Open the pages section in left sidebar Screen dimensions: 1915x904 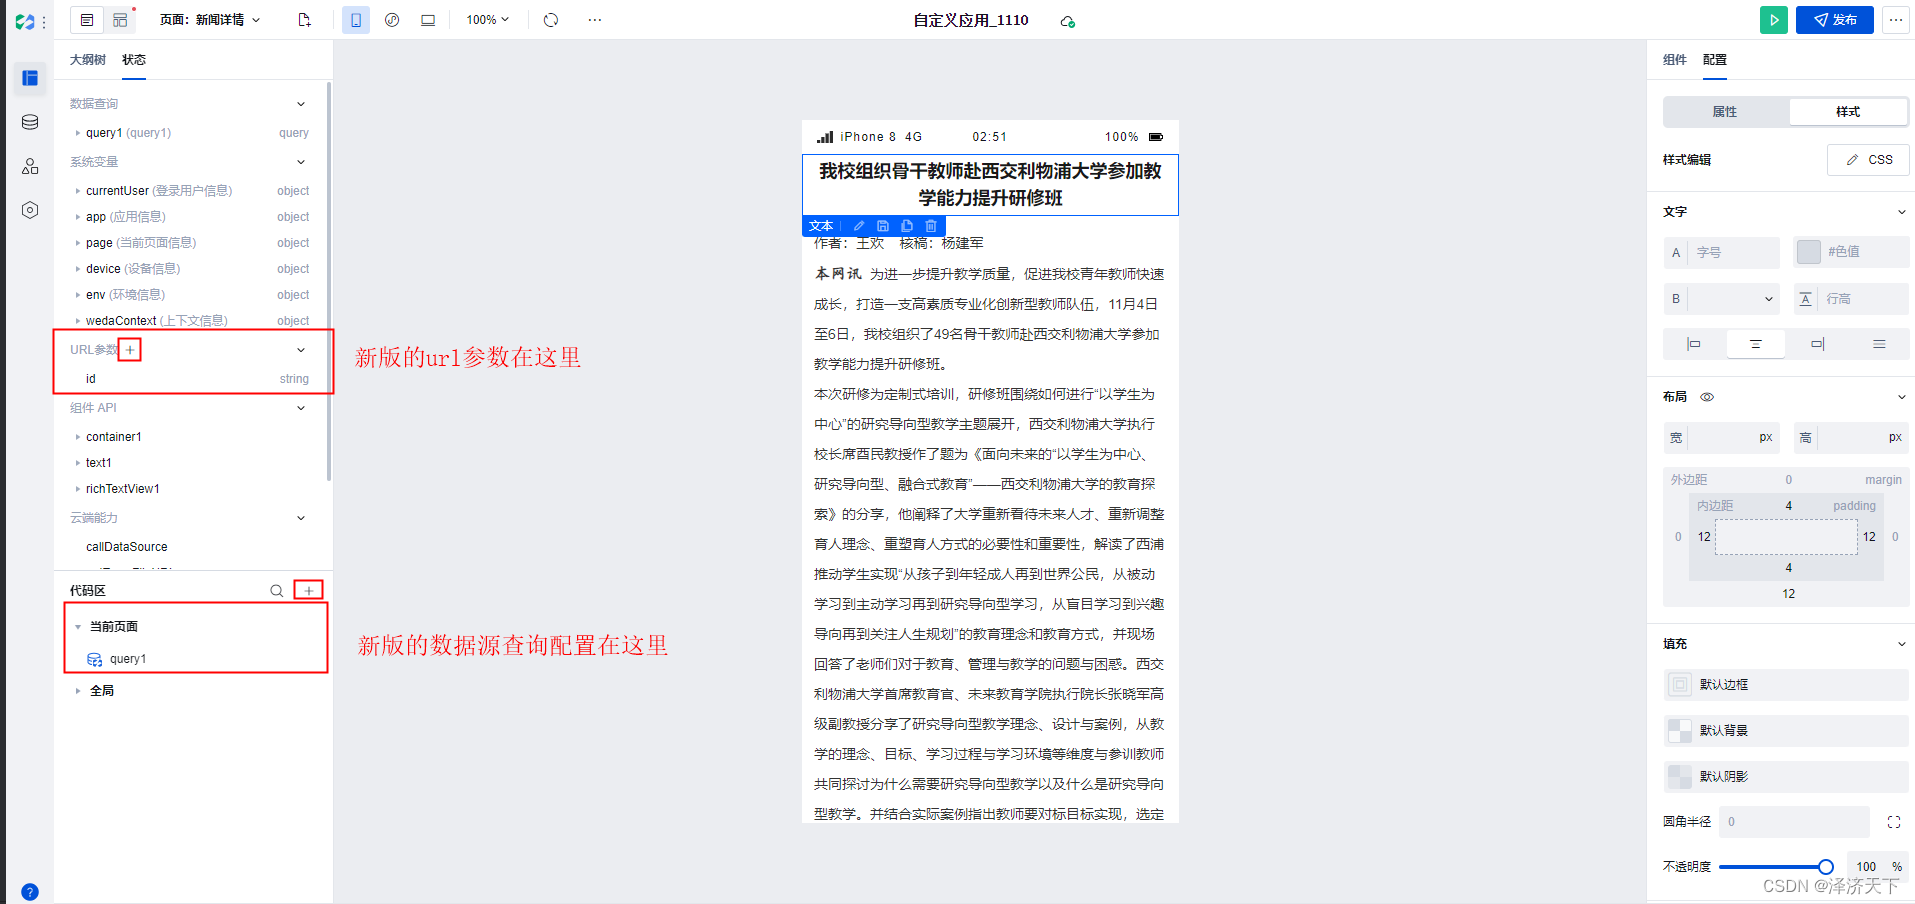coord(30,78)
